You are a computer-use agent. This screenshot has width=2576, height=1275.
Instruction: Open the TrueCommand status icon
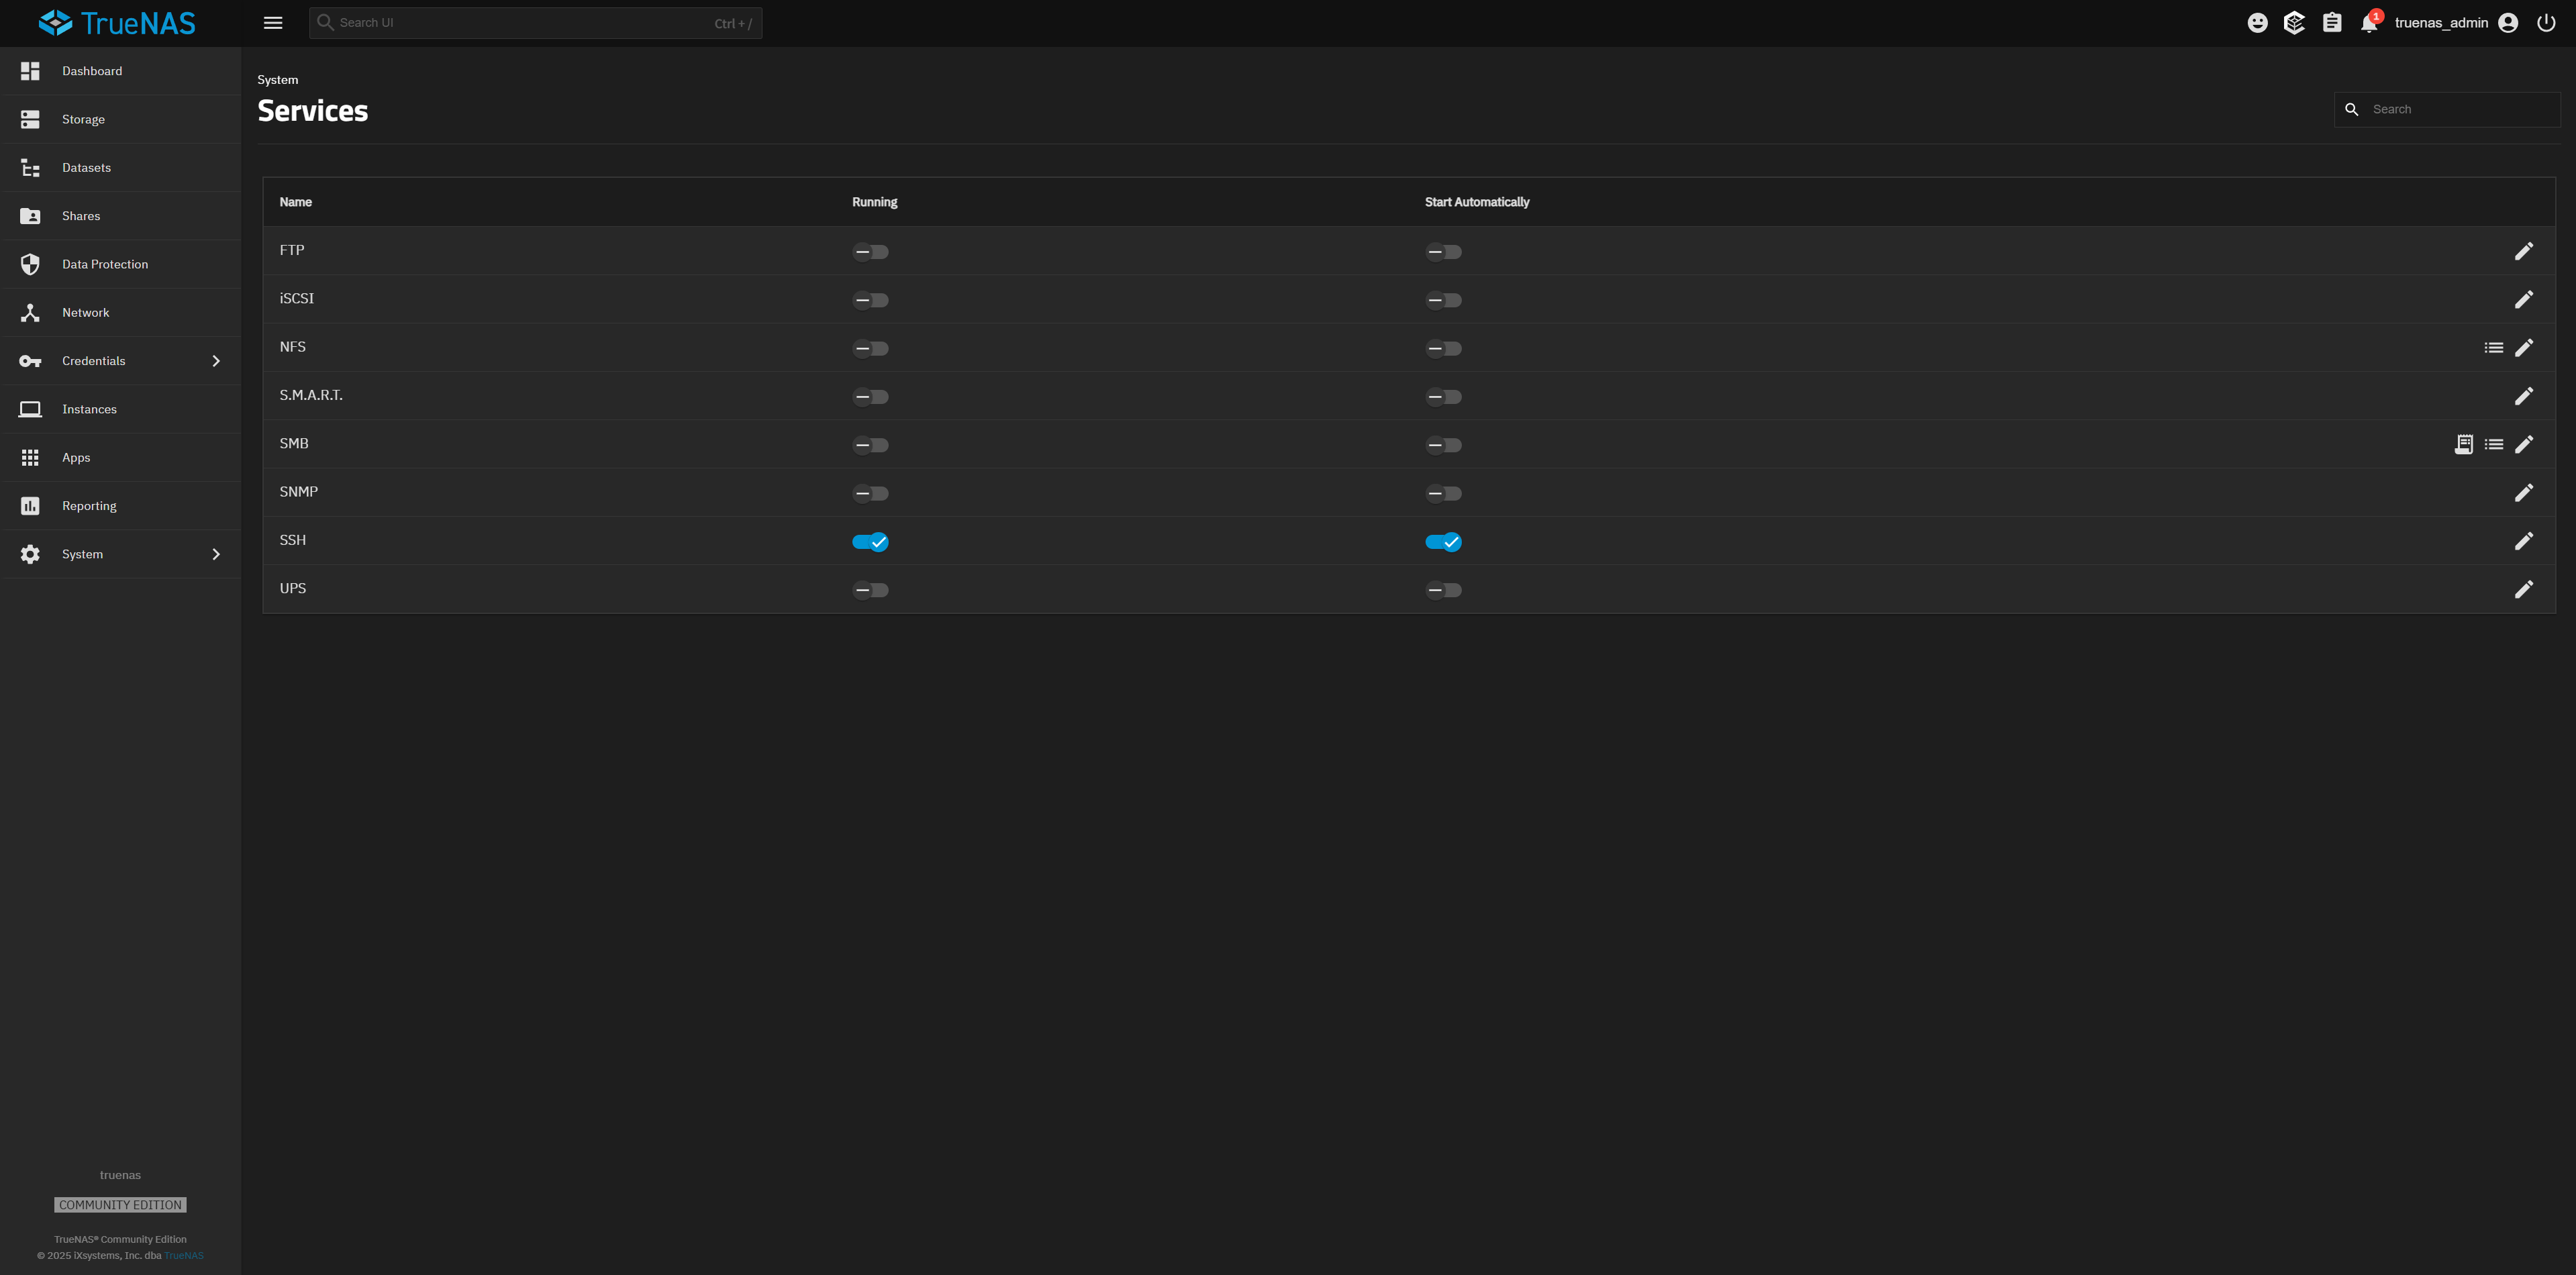pyautogui.click(x=2295, y=23)
